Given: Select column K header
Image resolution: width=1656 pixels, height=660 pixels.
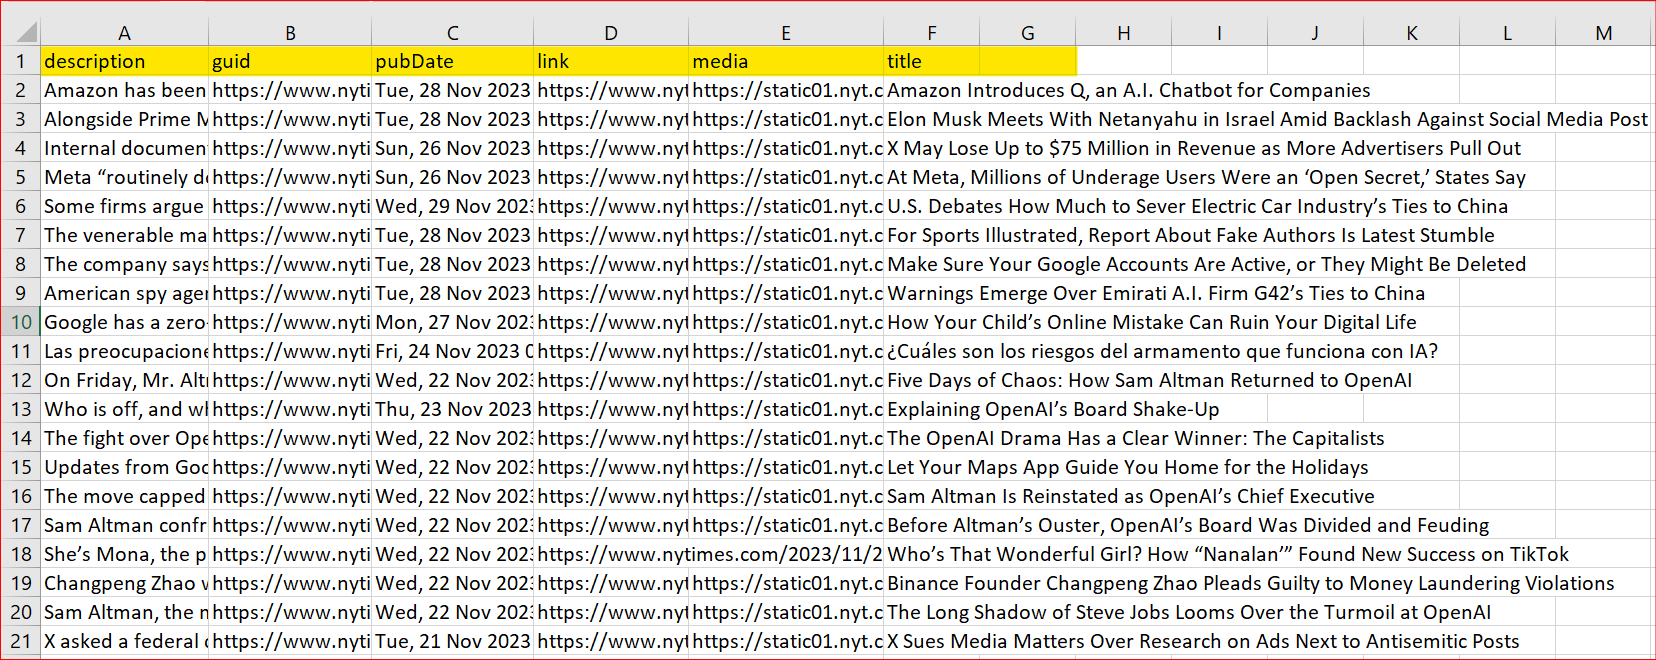Looking at the screenshot, I should (x=1411, y=33).
